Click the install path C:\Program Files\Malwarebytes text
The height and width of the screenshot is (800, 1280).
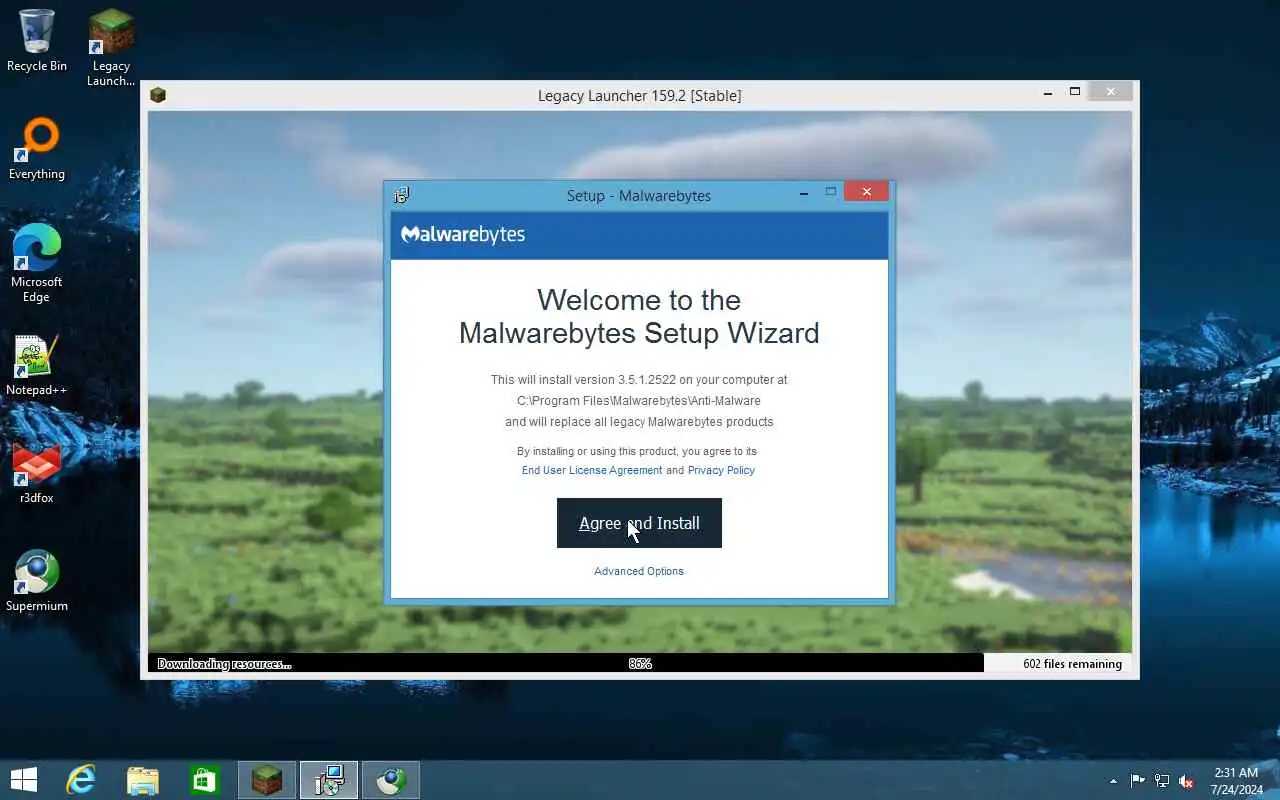(x=639, y=401)
